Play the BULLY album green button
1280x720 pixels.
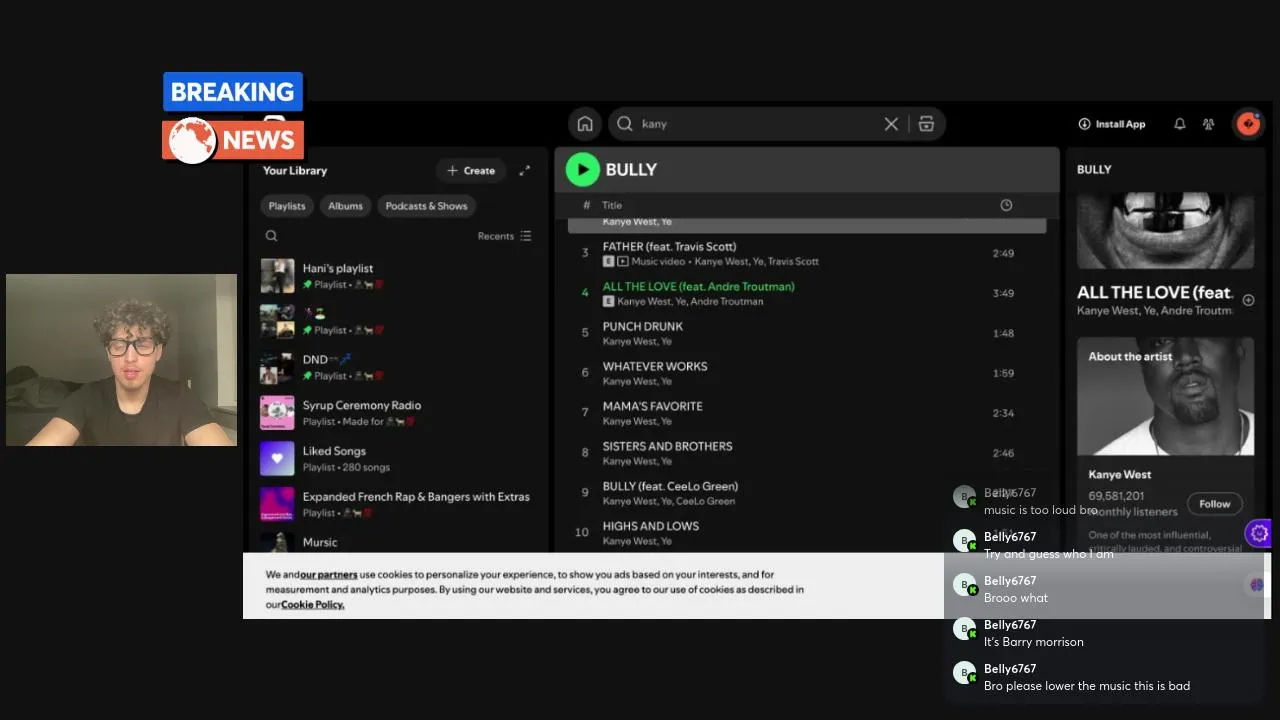click(582, 170)
